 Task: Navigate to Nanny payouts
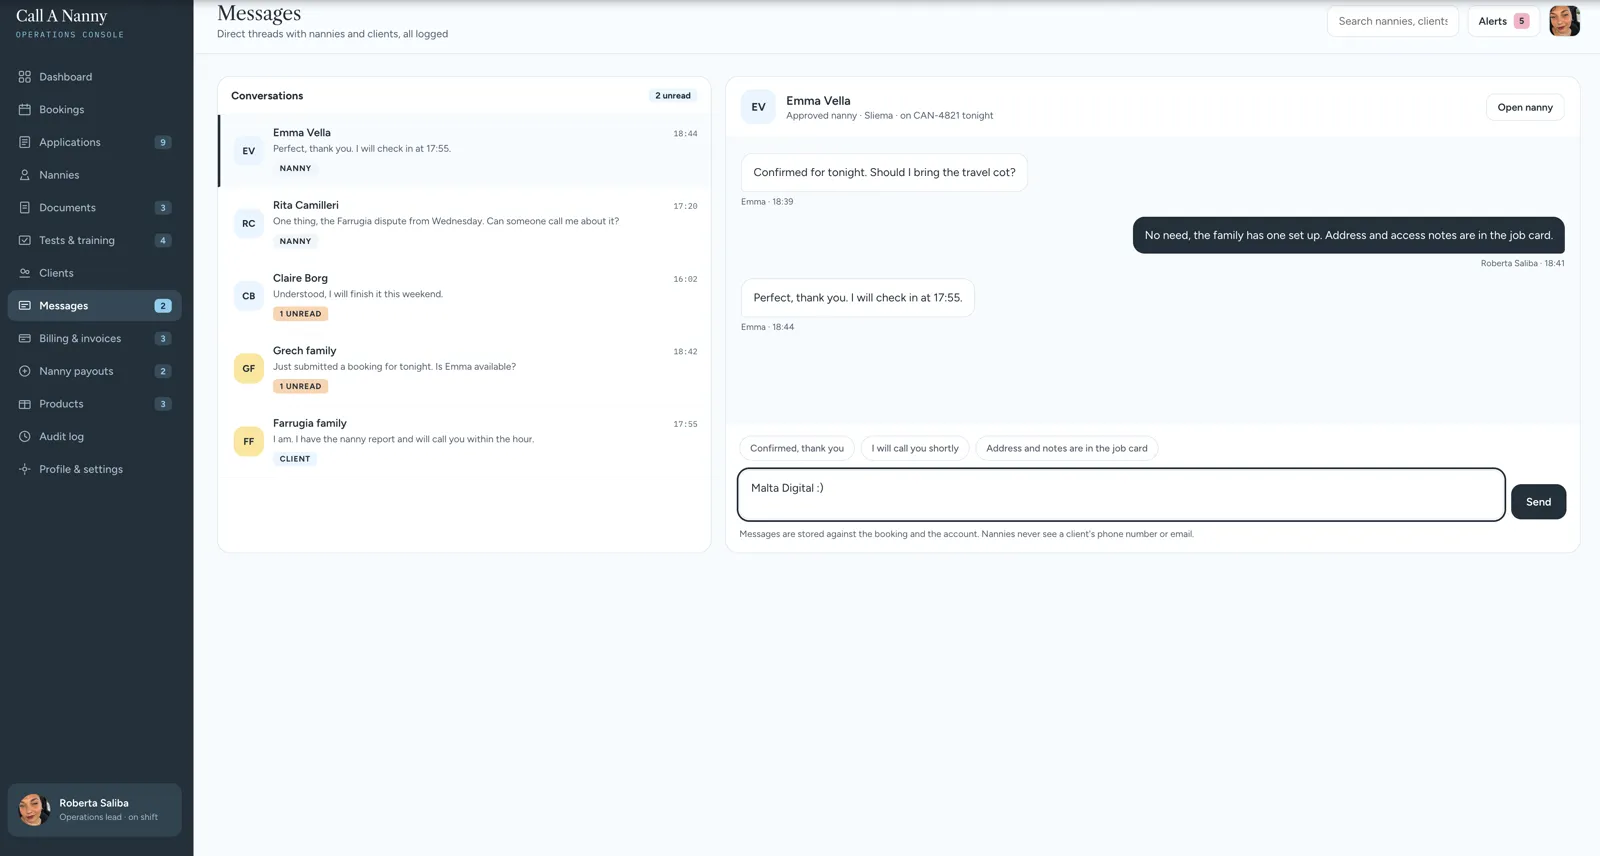coord(94,371)
